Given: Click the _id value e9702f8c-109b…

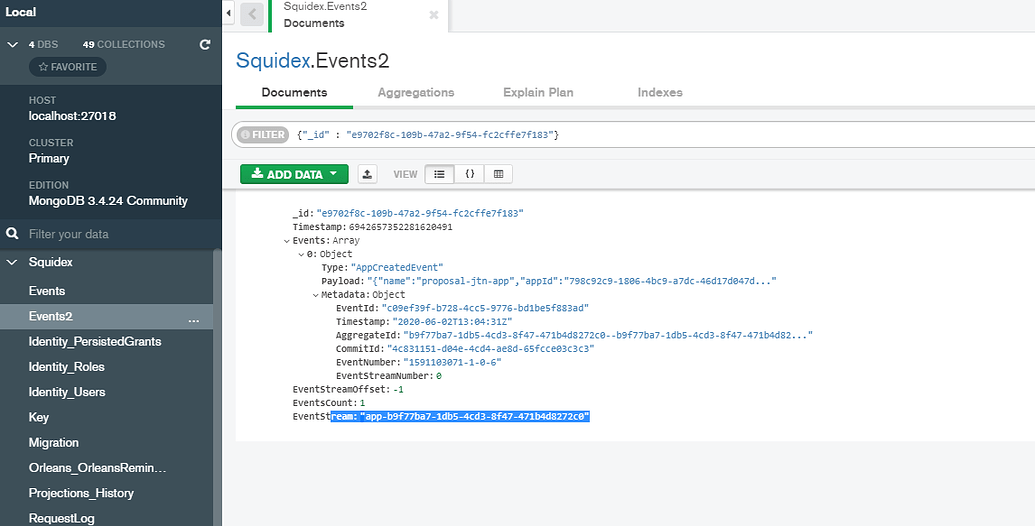Looking at the screenshot, I should [420, 213].
